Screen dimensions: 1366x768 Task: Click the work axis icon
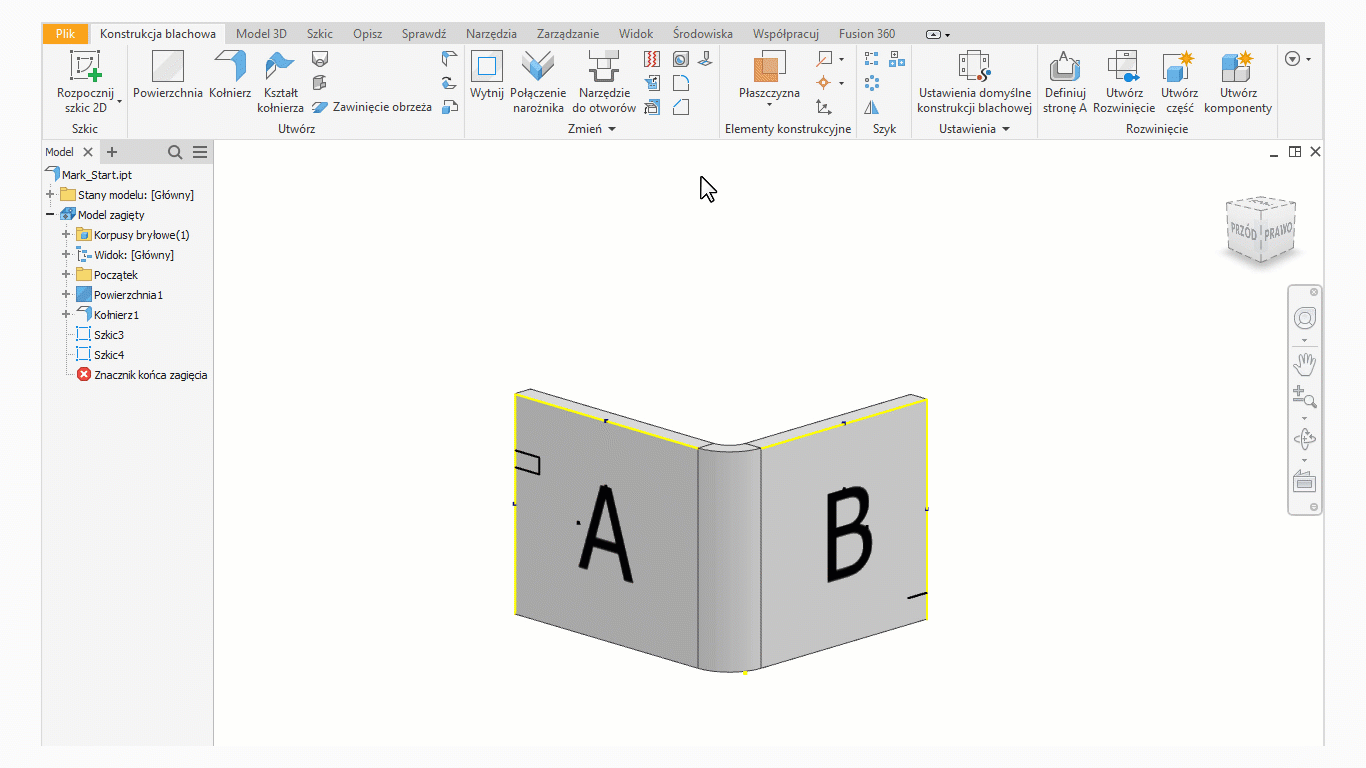[x=825, y=59]
